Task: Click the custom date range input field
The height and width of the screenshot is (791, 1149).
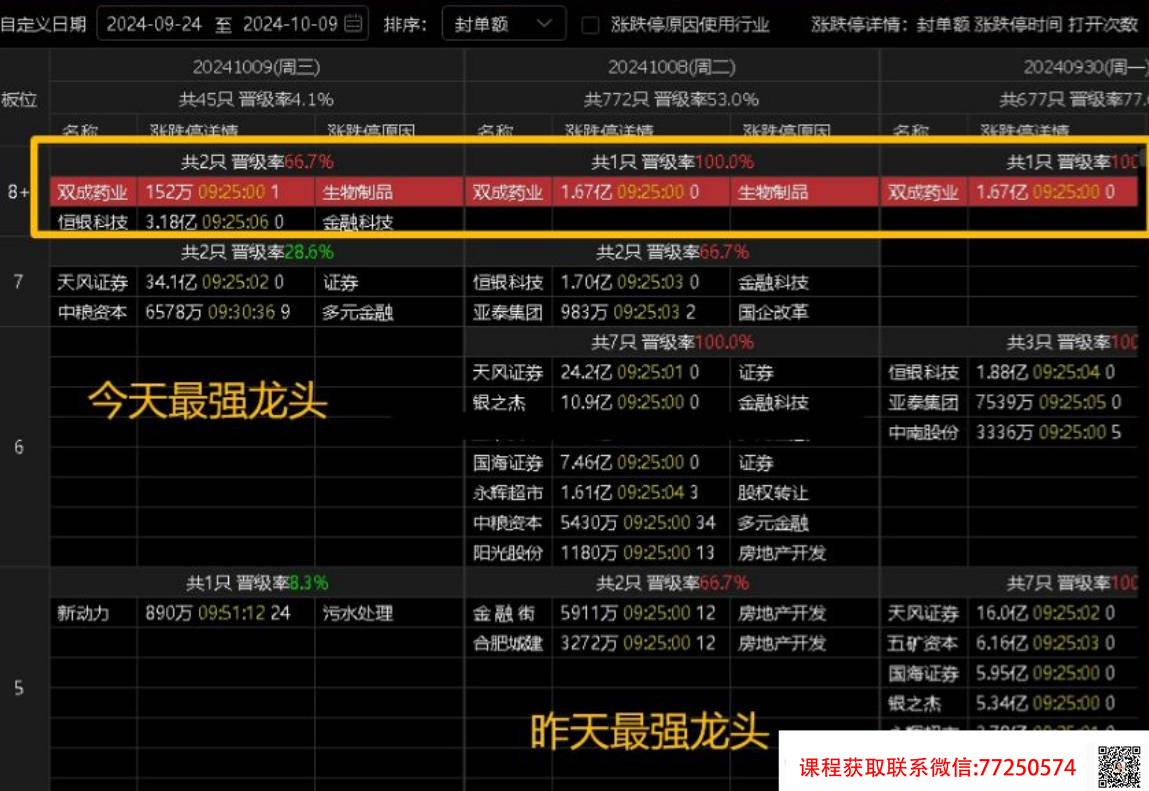Action: 232,23
